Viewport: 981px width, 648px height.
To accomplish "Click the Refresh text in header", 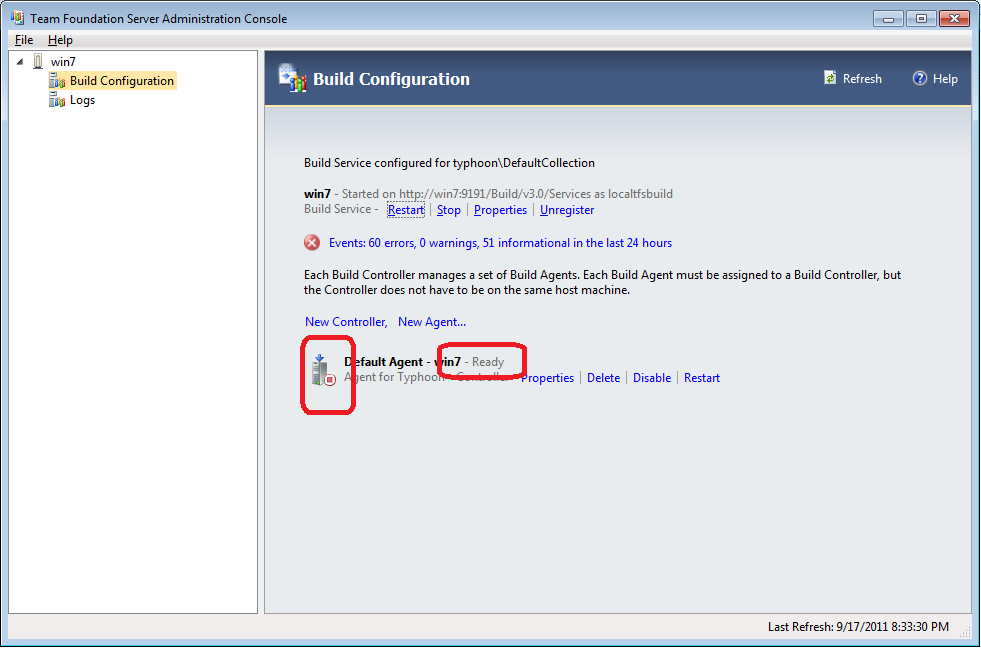I will tap(862, 79).
